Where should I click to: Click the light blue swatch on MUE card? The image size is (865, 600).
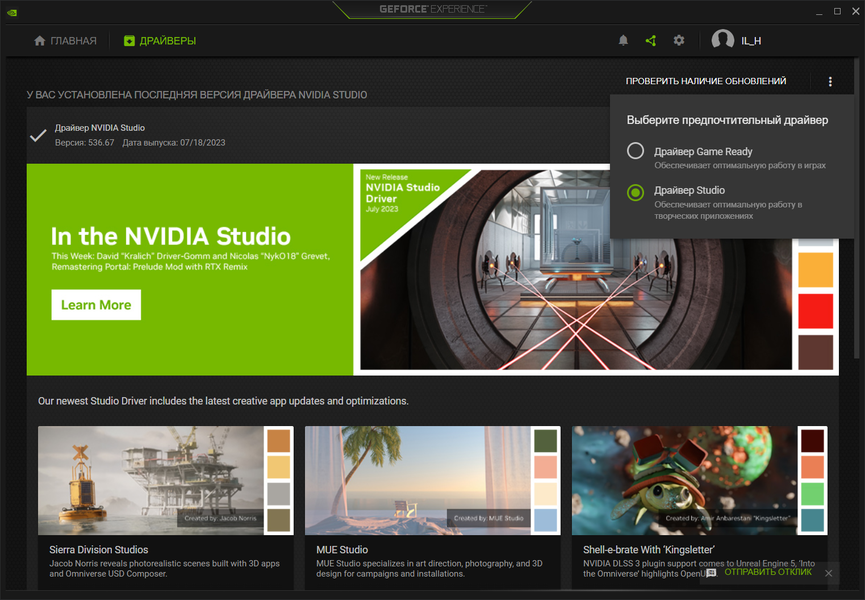click(x=546, y=520)
